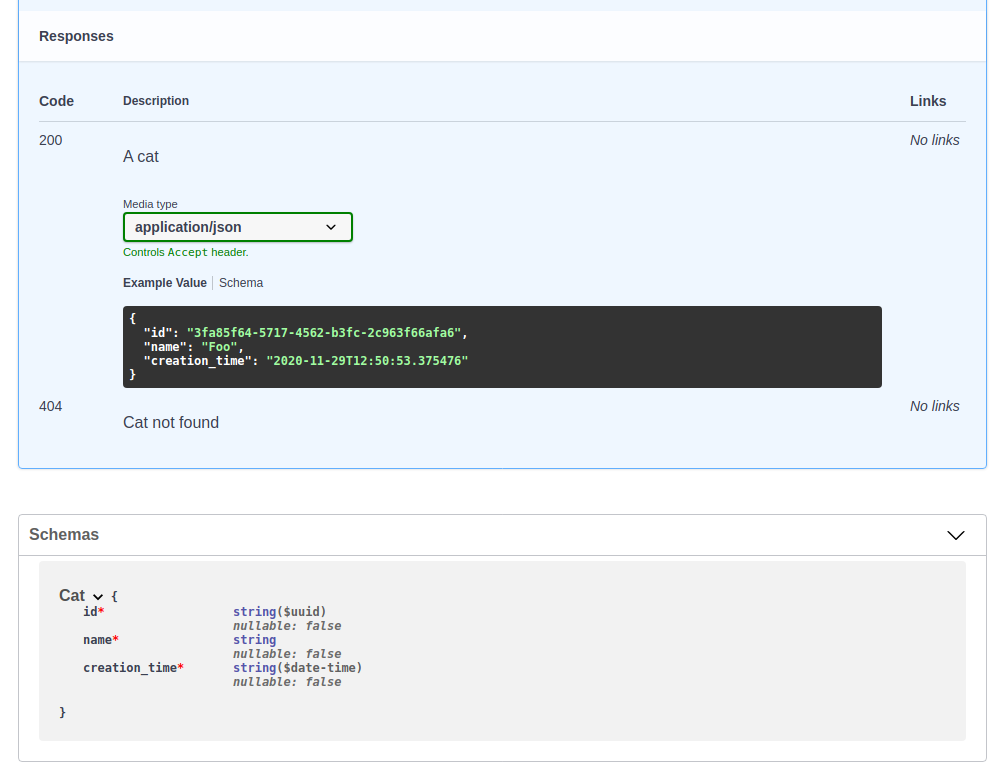The width and height of the screenshot is (992, 777).
Task: Click the 200 response code
Action: [50, 140]
